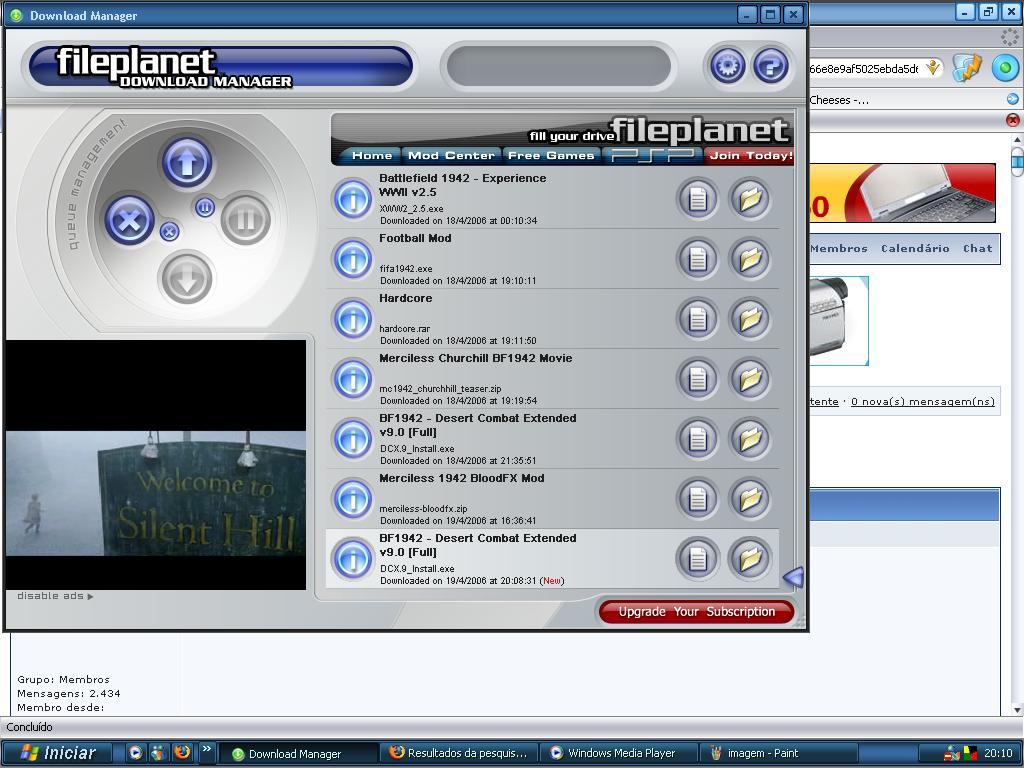Open document icon for Merciless 1942 BloodFX

coord(697,500)
